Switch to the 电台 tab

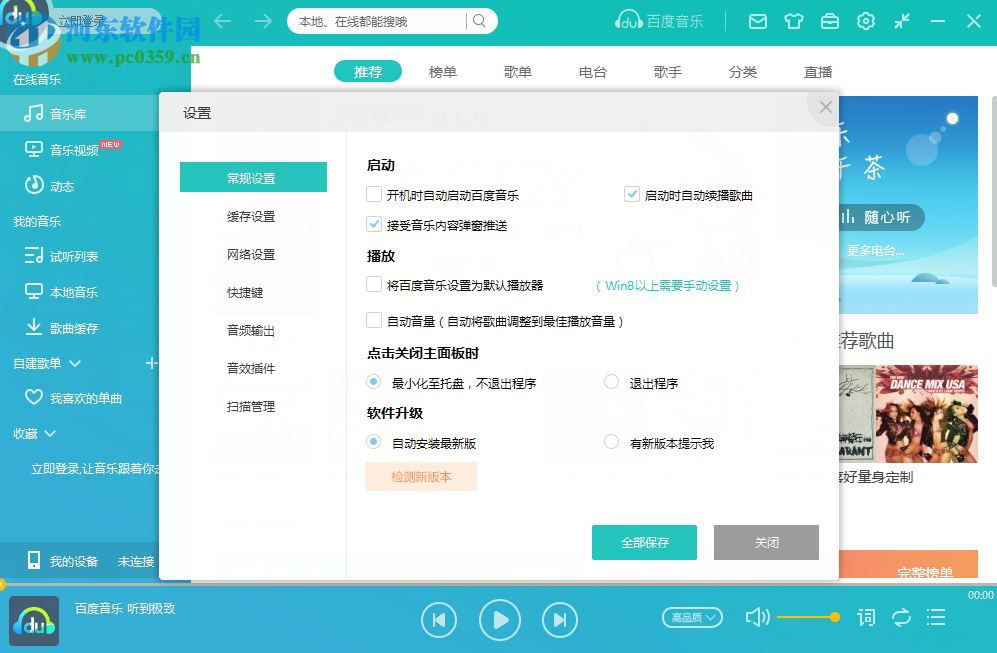[x=592, y=71]
